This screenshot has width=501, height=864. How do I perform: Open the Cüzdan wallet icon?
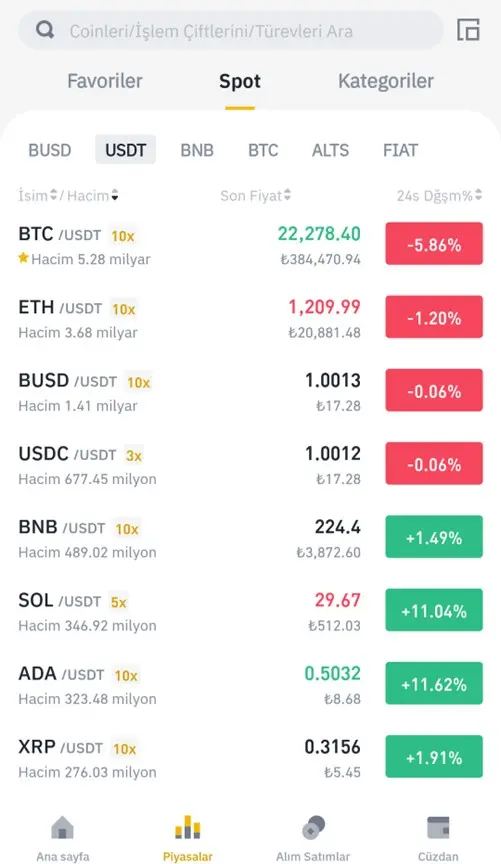coord(438,827)
